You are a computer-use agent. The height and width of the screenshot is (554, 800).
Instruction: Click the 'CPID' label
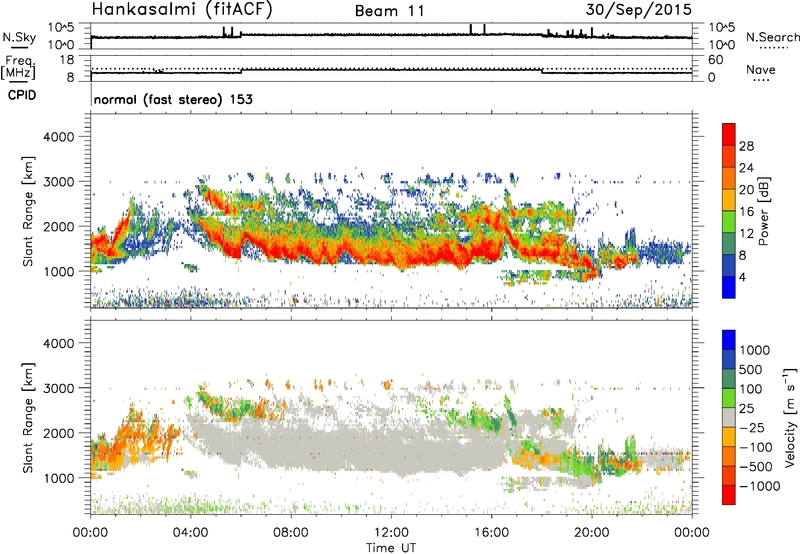pos(22,95)
